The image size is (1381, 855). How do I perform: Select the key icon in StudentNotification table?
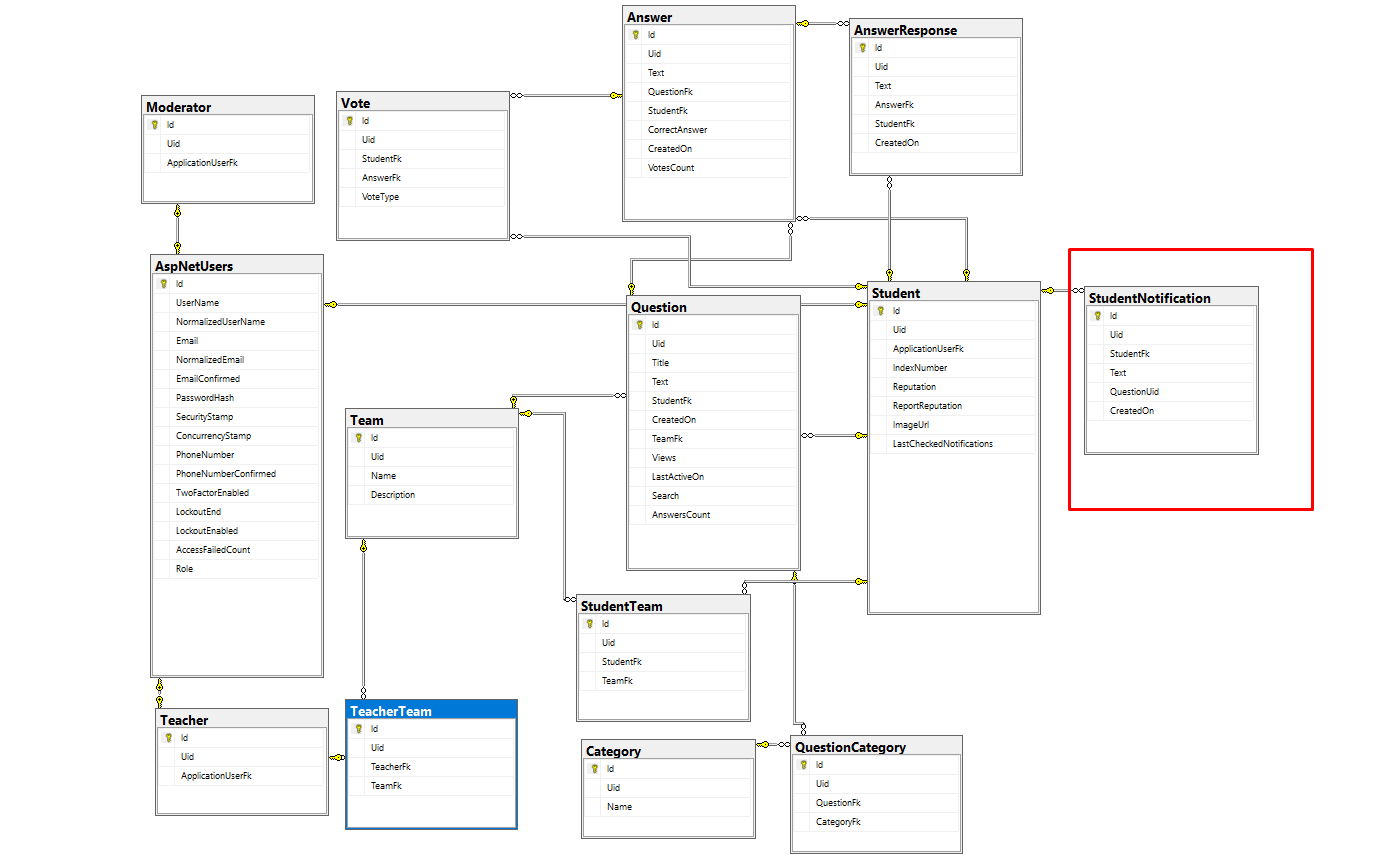[1097, 316]
